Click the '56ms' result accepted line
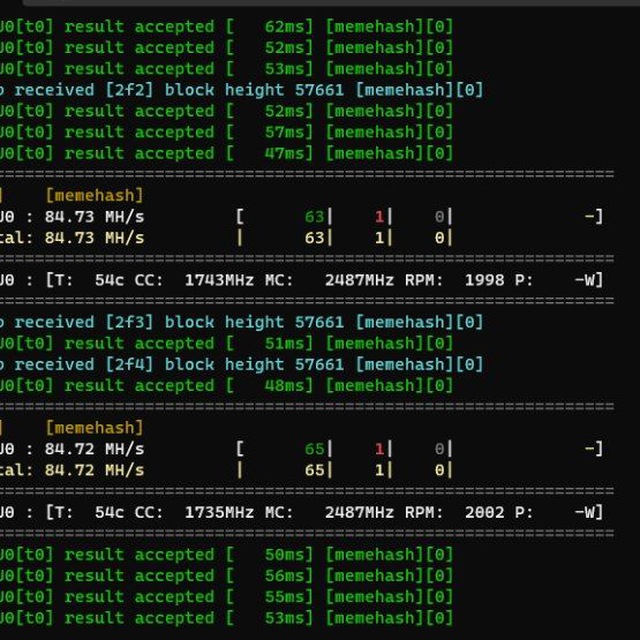 point(227,576)
